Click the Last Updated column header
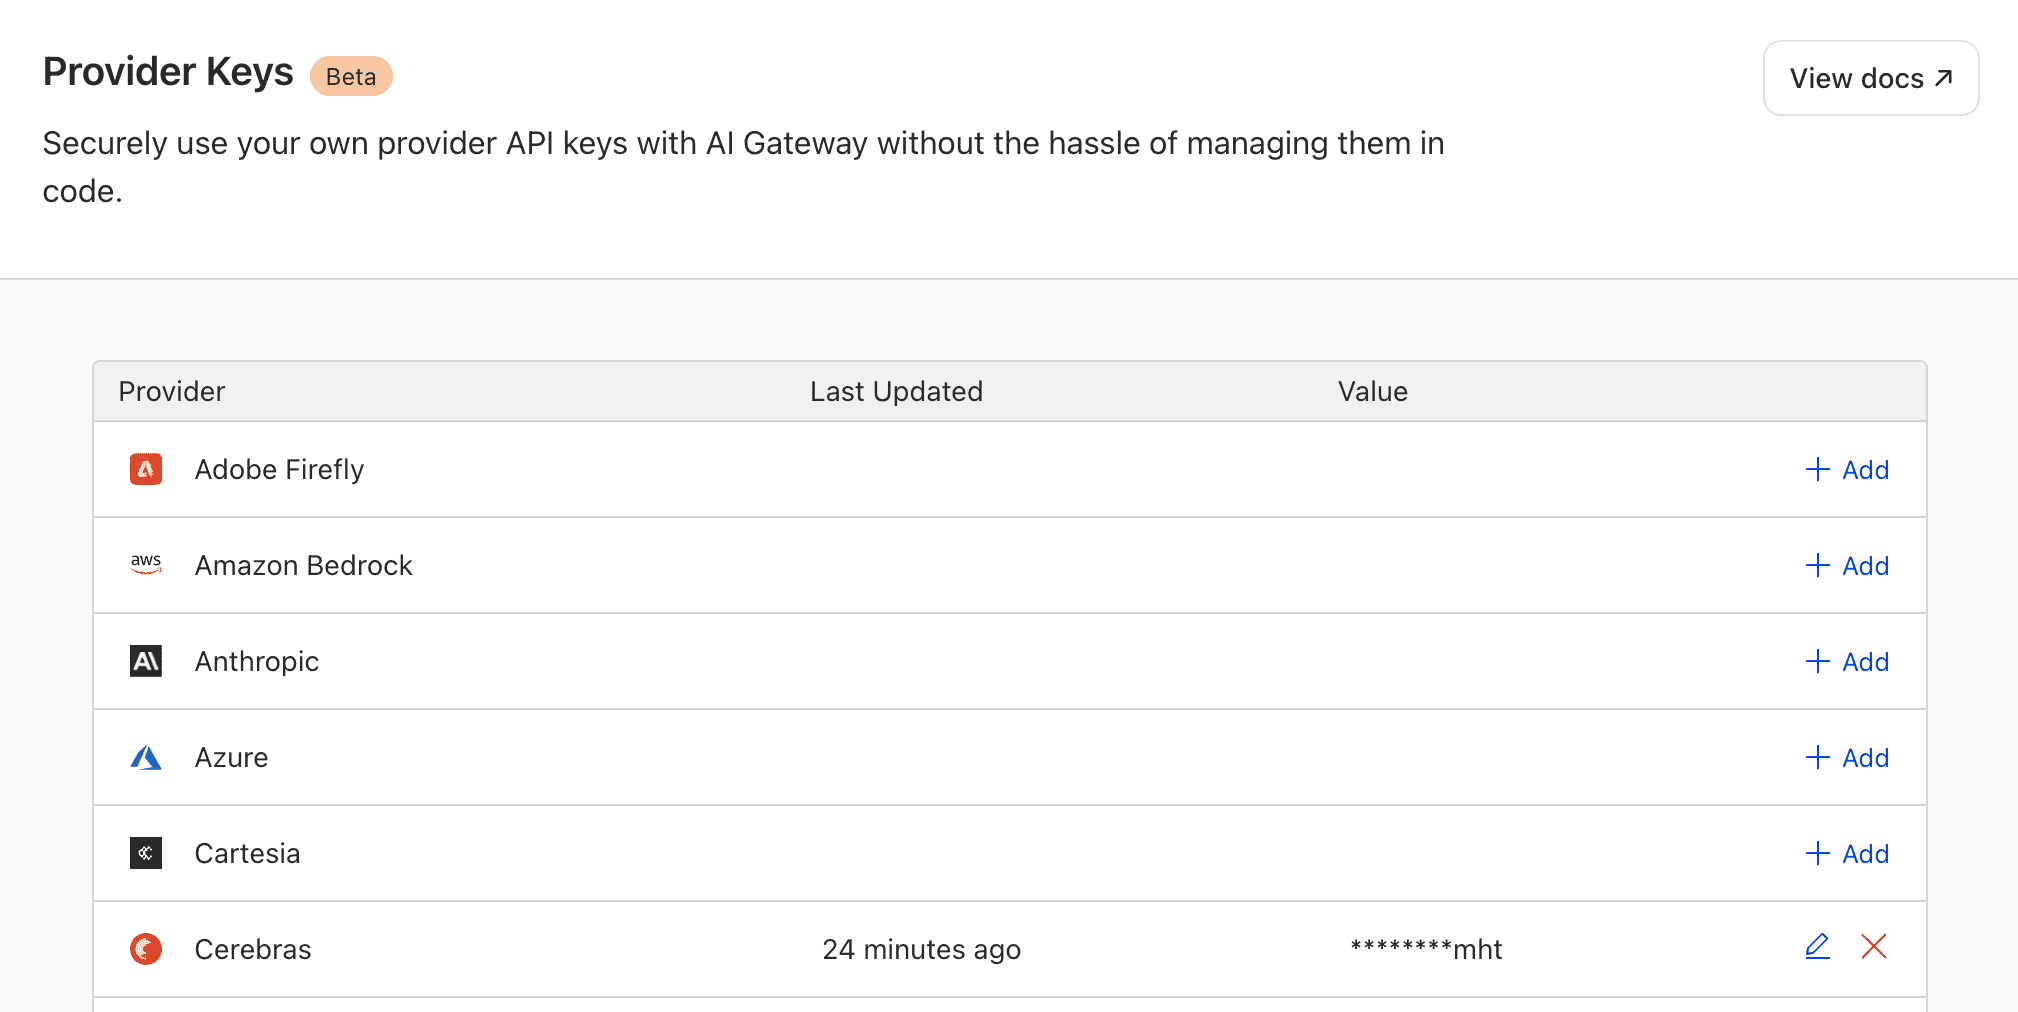Viewport: 2018px width, 1012px height. point(896,391)
